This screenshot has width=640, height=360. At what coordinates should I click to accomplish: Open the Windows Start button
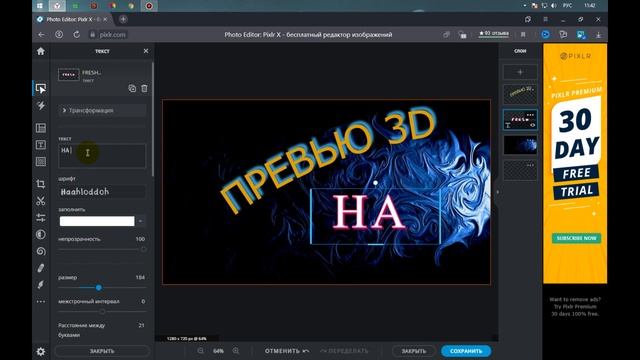(x=40, y=6)
